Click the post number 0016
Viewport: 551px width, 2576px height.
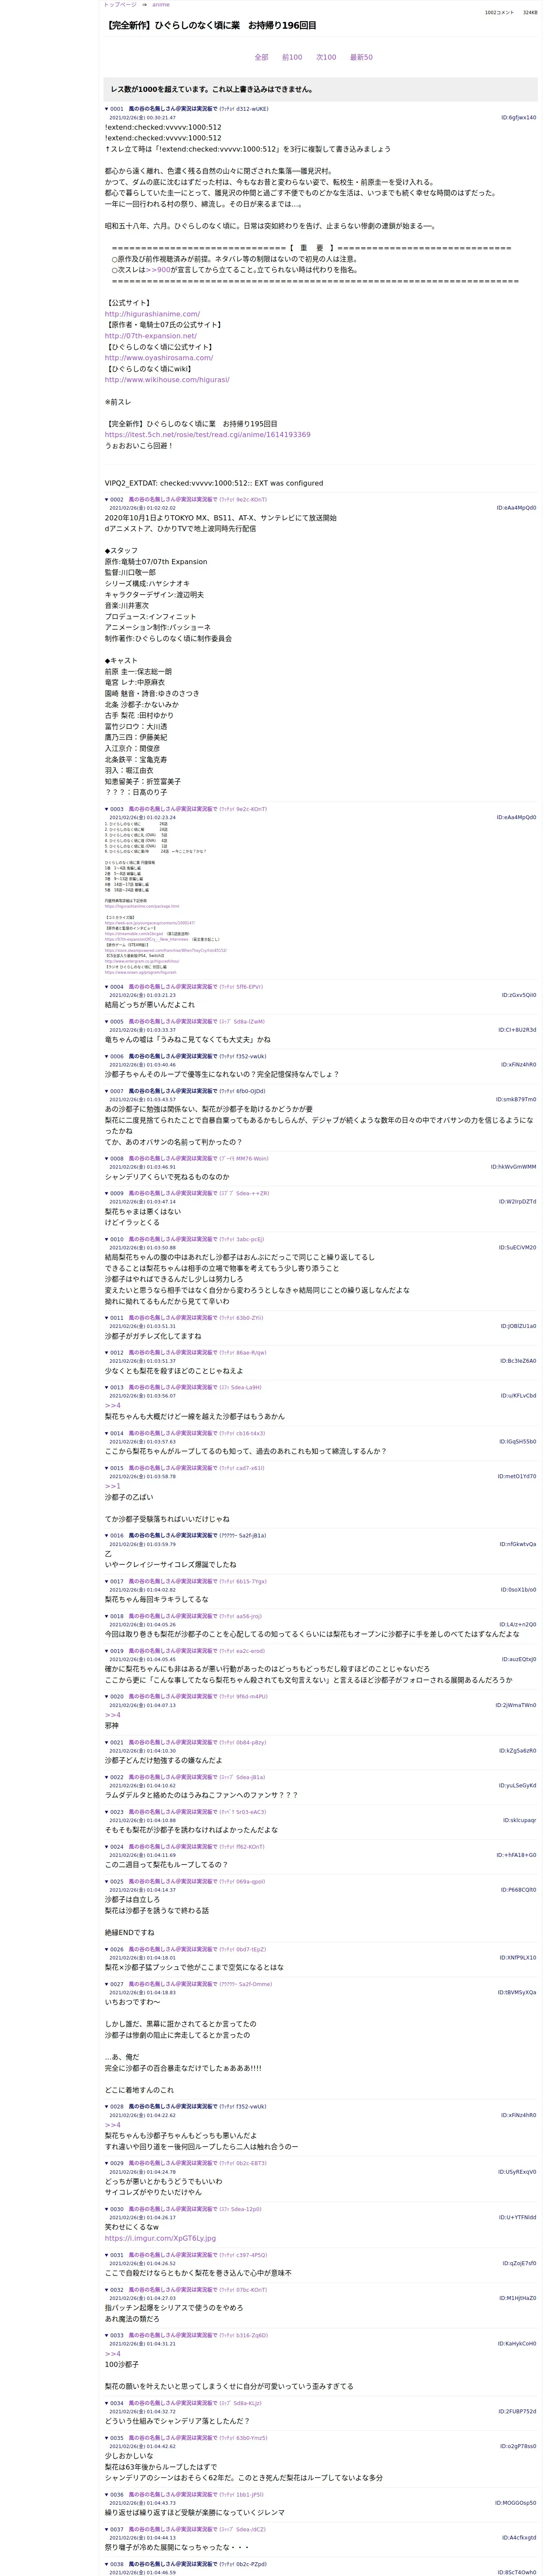(117, 1535)
